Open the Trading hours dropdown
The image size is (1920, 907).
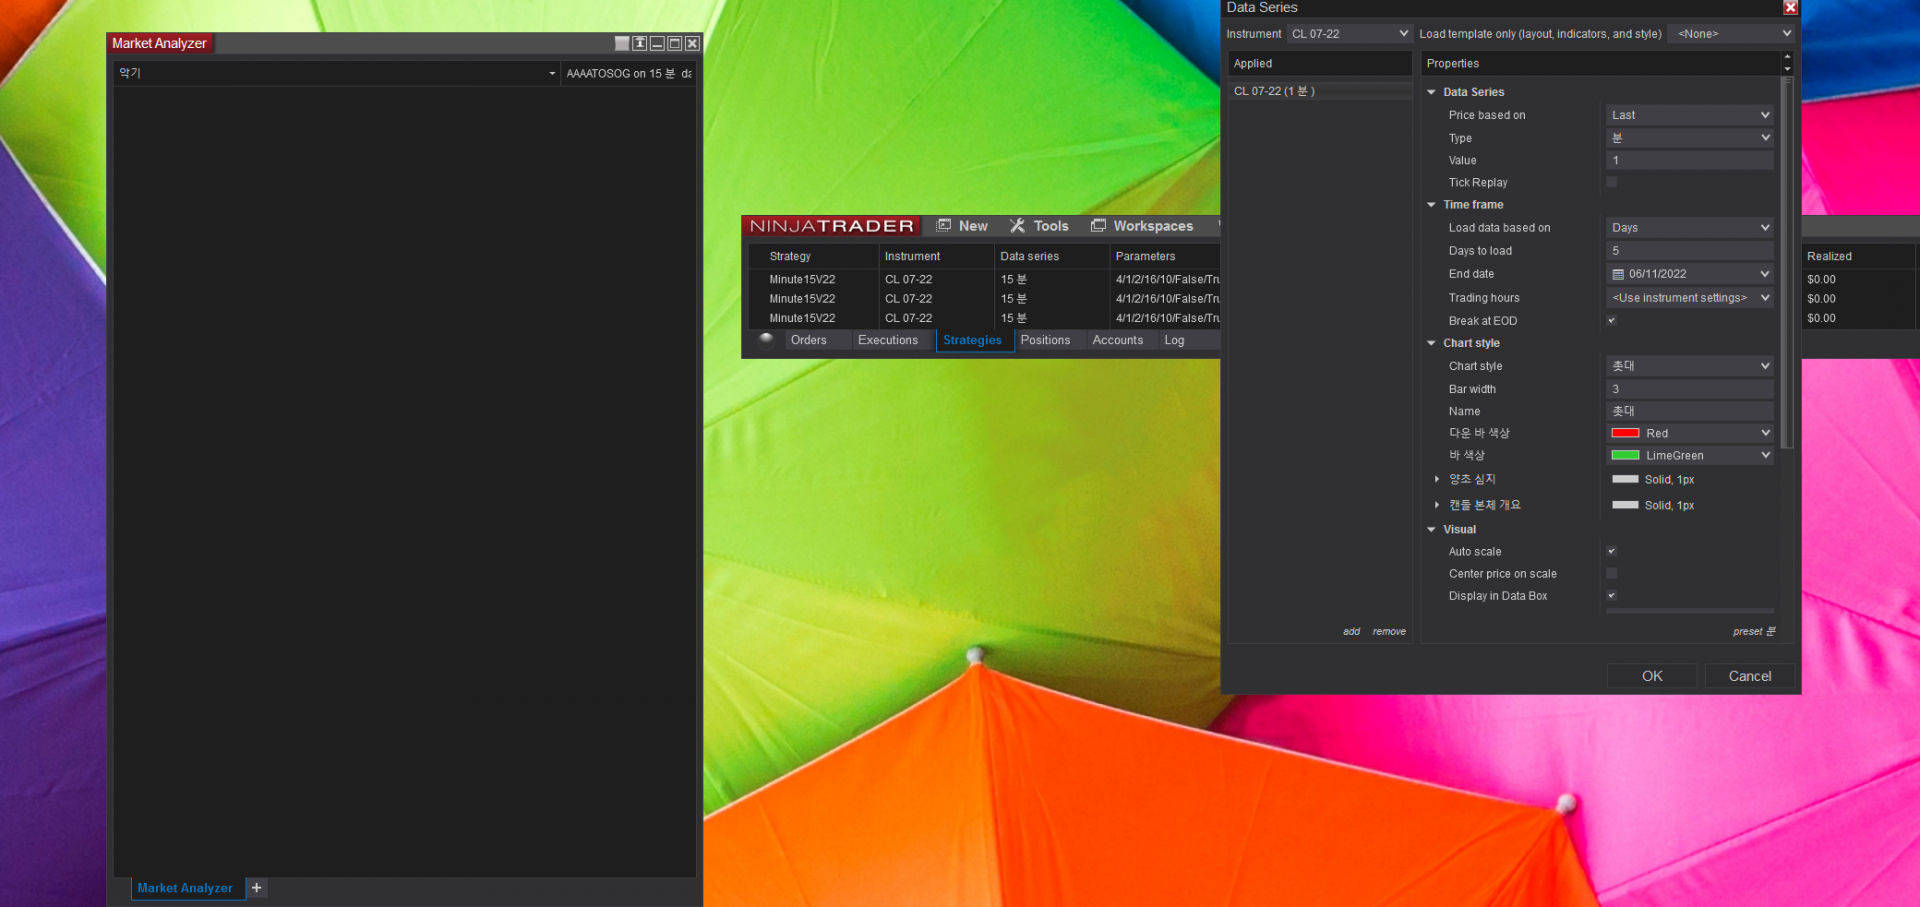[x=1690, y=298]
